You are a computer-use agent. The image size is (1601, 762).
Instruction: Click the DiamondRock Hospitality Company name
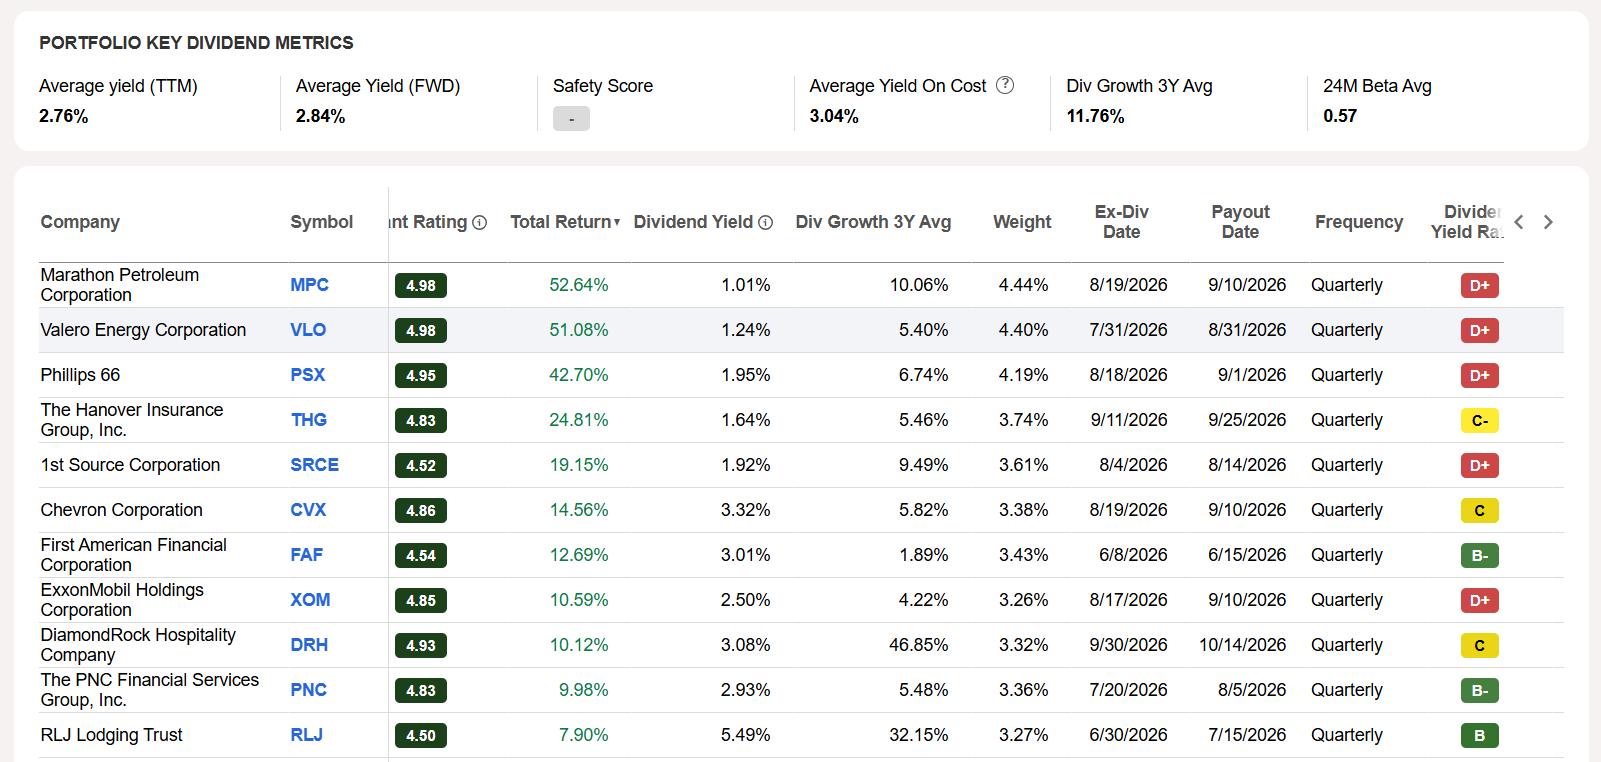(138, 645)
